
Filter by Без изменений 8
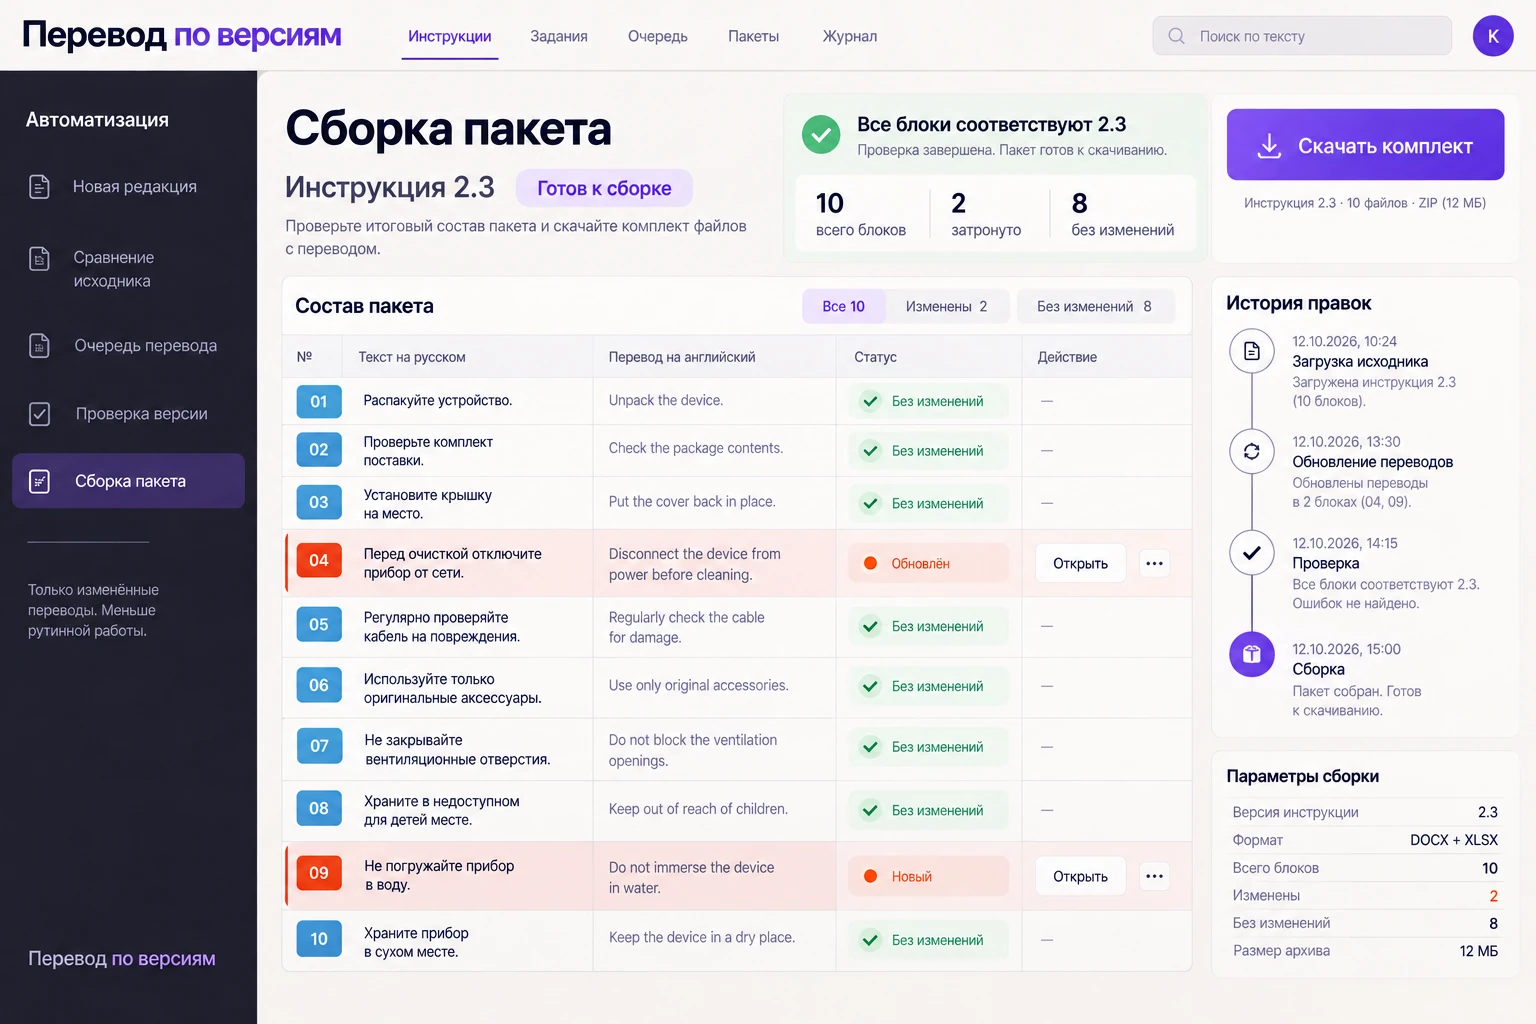1095,306
